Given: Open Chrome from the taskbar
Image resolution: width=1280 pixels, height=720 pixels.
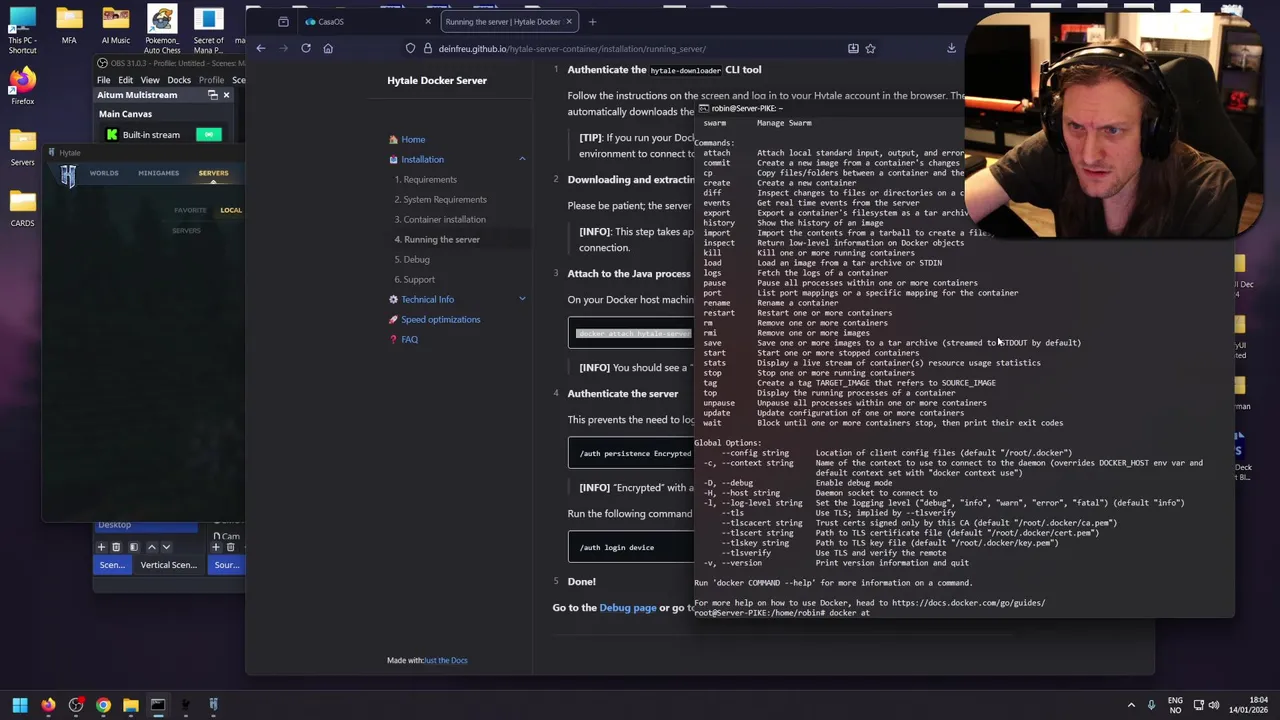Looking at the screenshot, I should click(103, 705).
